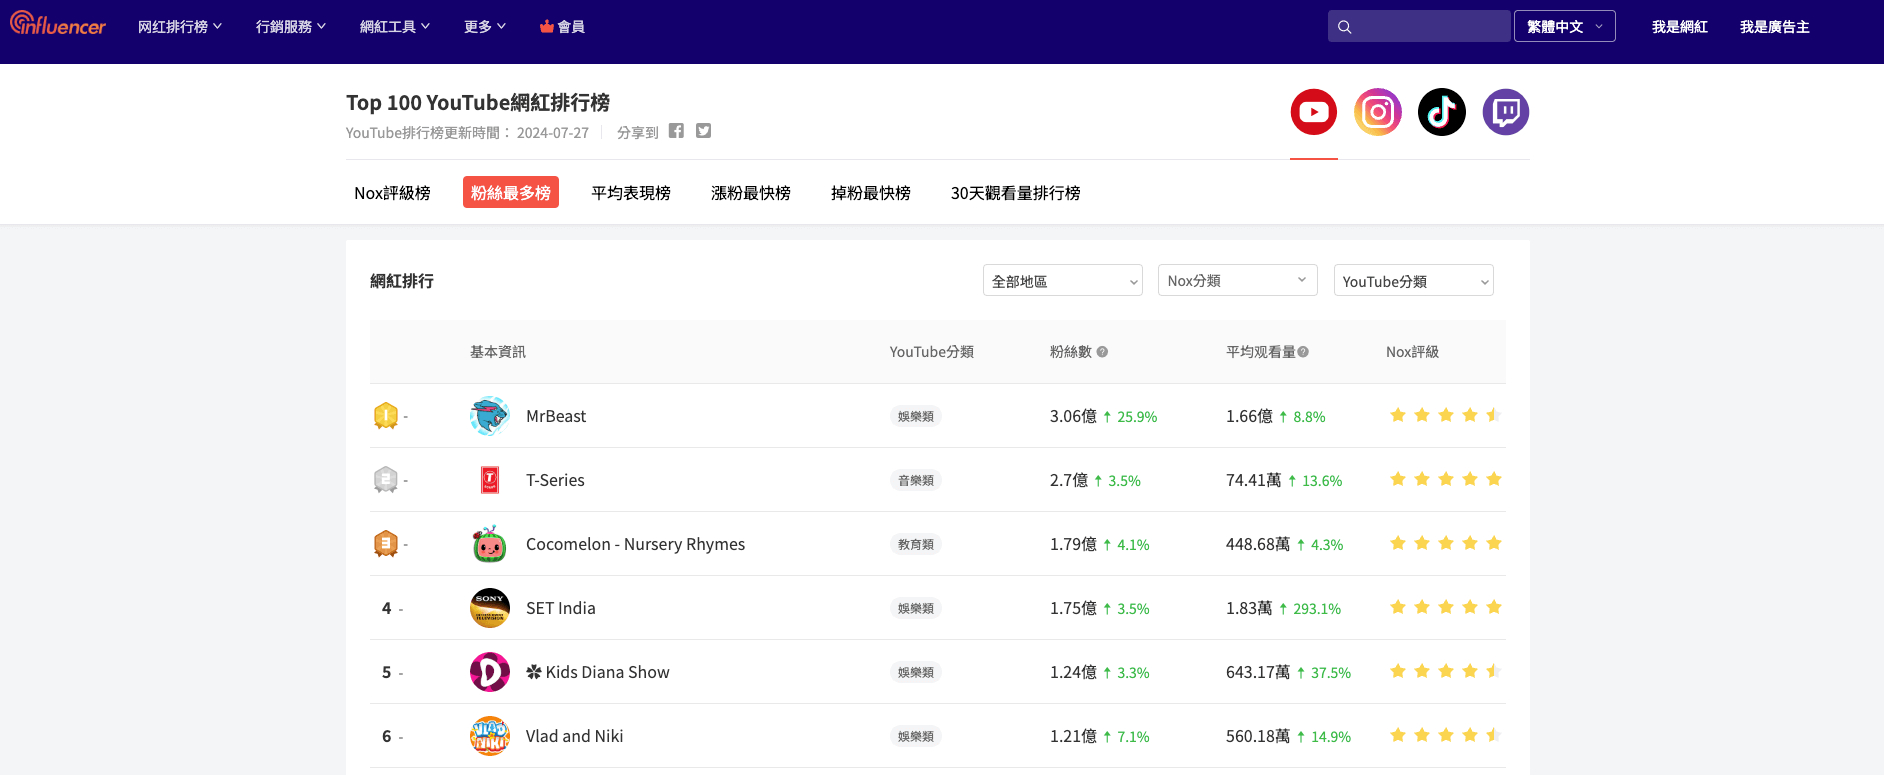
Task: Click the T-Series channel avatar
Action: click(x=490, y=480)
